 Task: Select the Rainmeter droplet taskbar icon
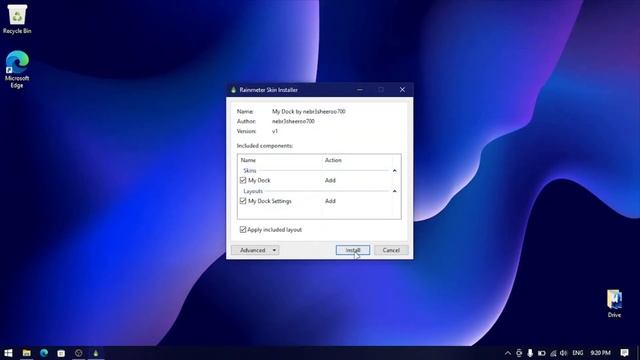pos(96,353)
